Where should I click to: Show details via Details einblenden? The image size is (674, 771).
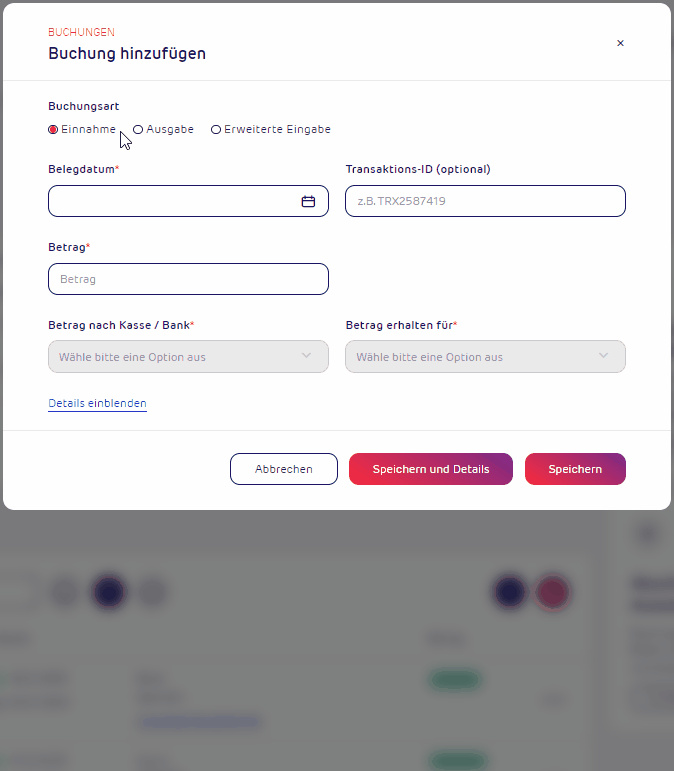click(x=97, y=403)
